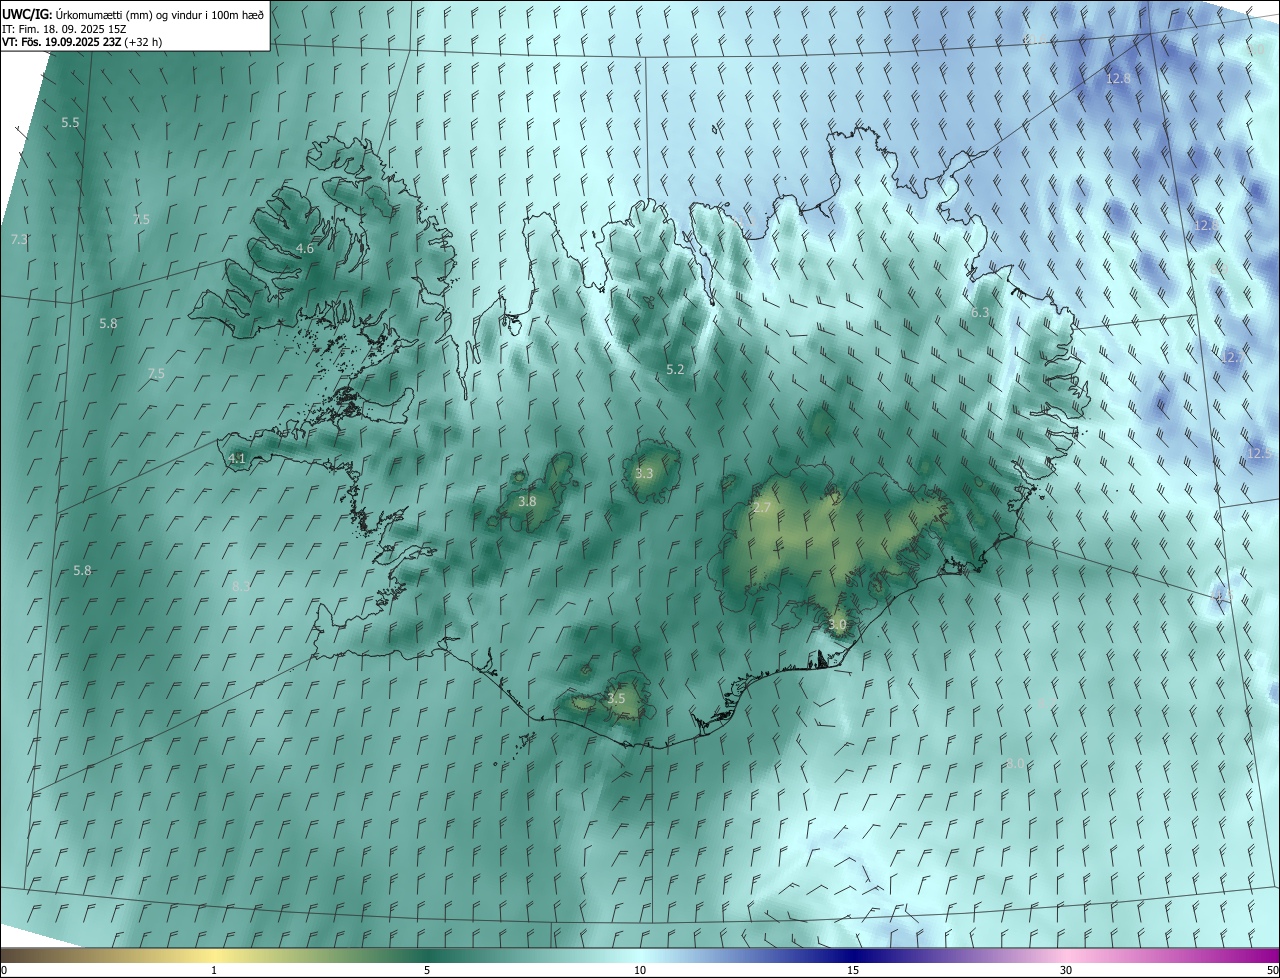
Task: Click the 12.7 value label over the sea
Action: 1231,357
